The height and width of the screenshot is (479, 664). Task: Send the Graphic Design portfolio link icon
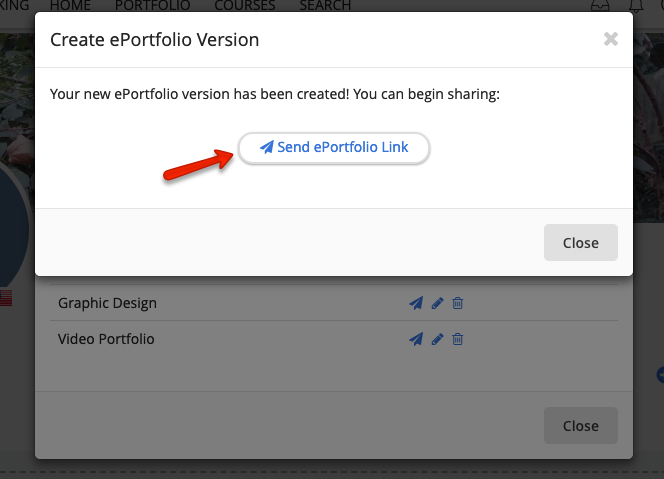416,303
